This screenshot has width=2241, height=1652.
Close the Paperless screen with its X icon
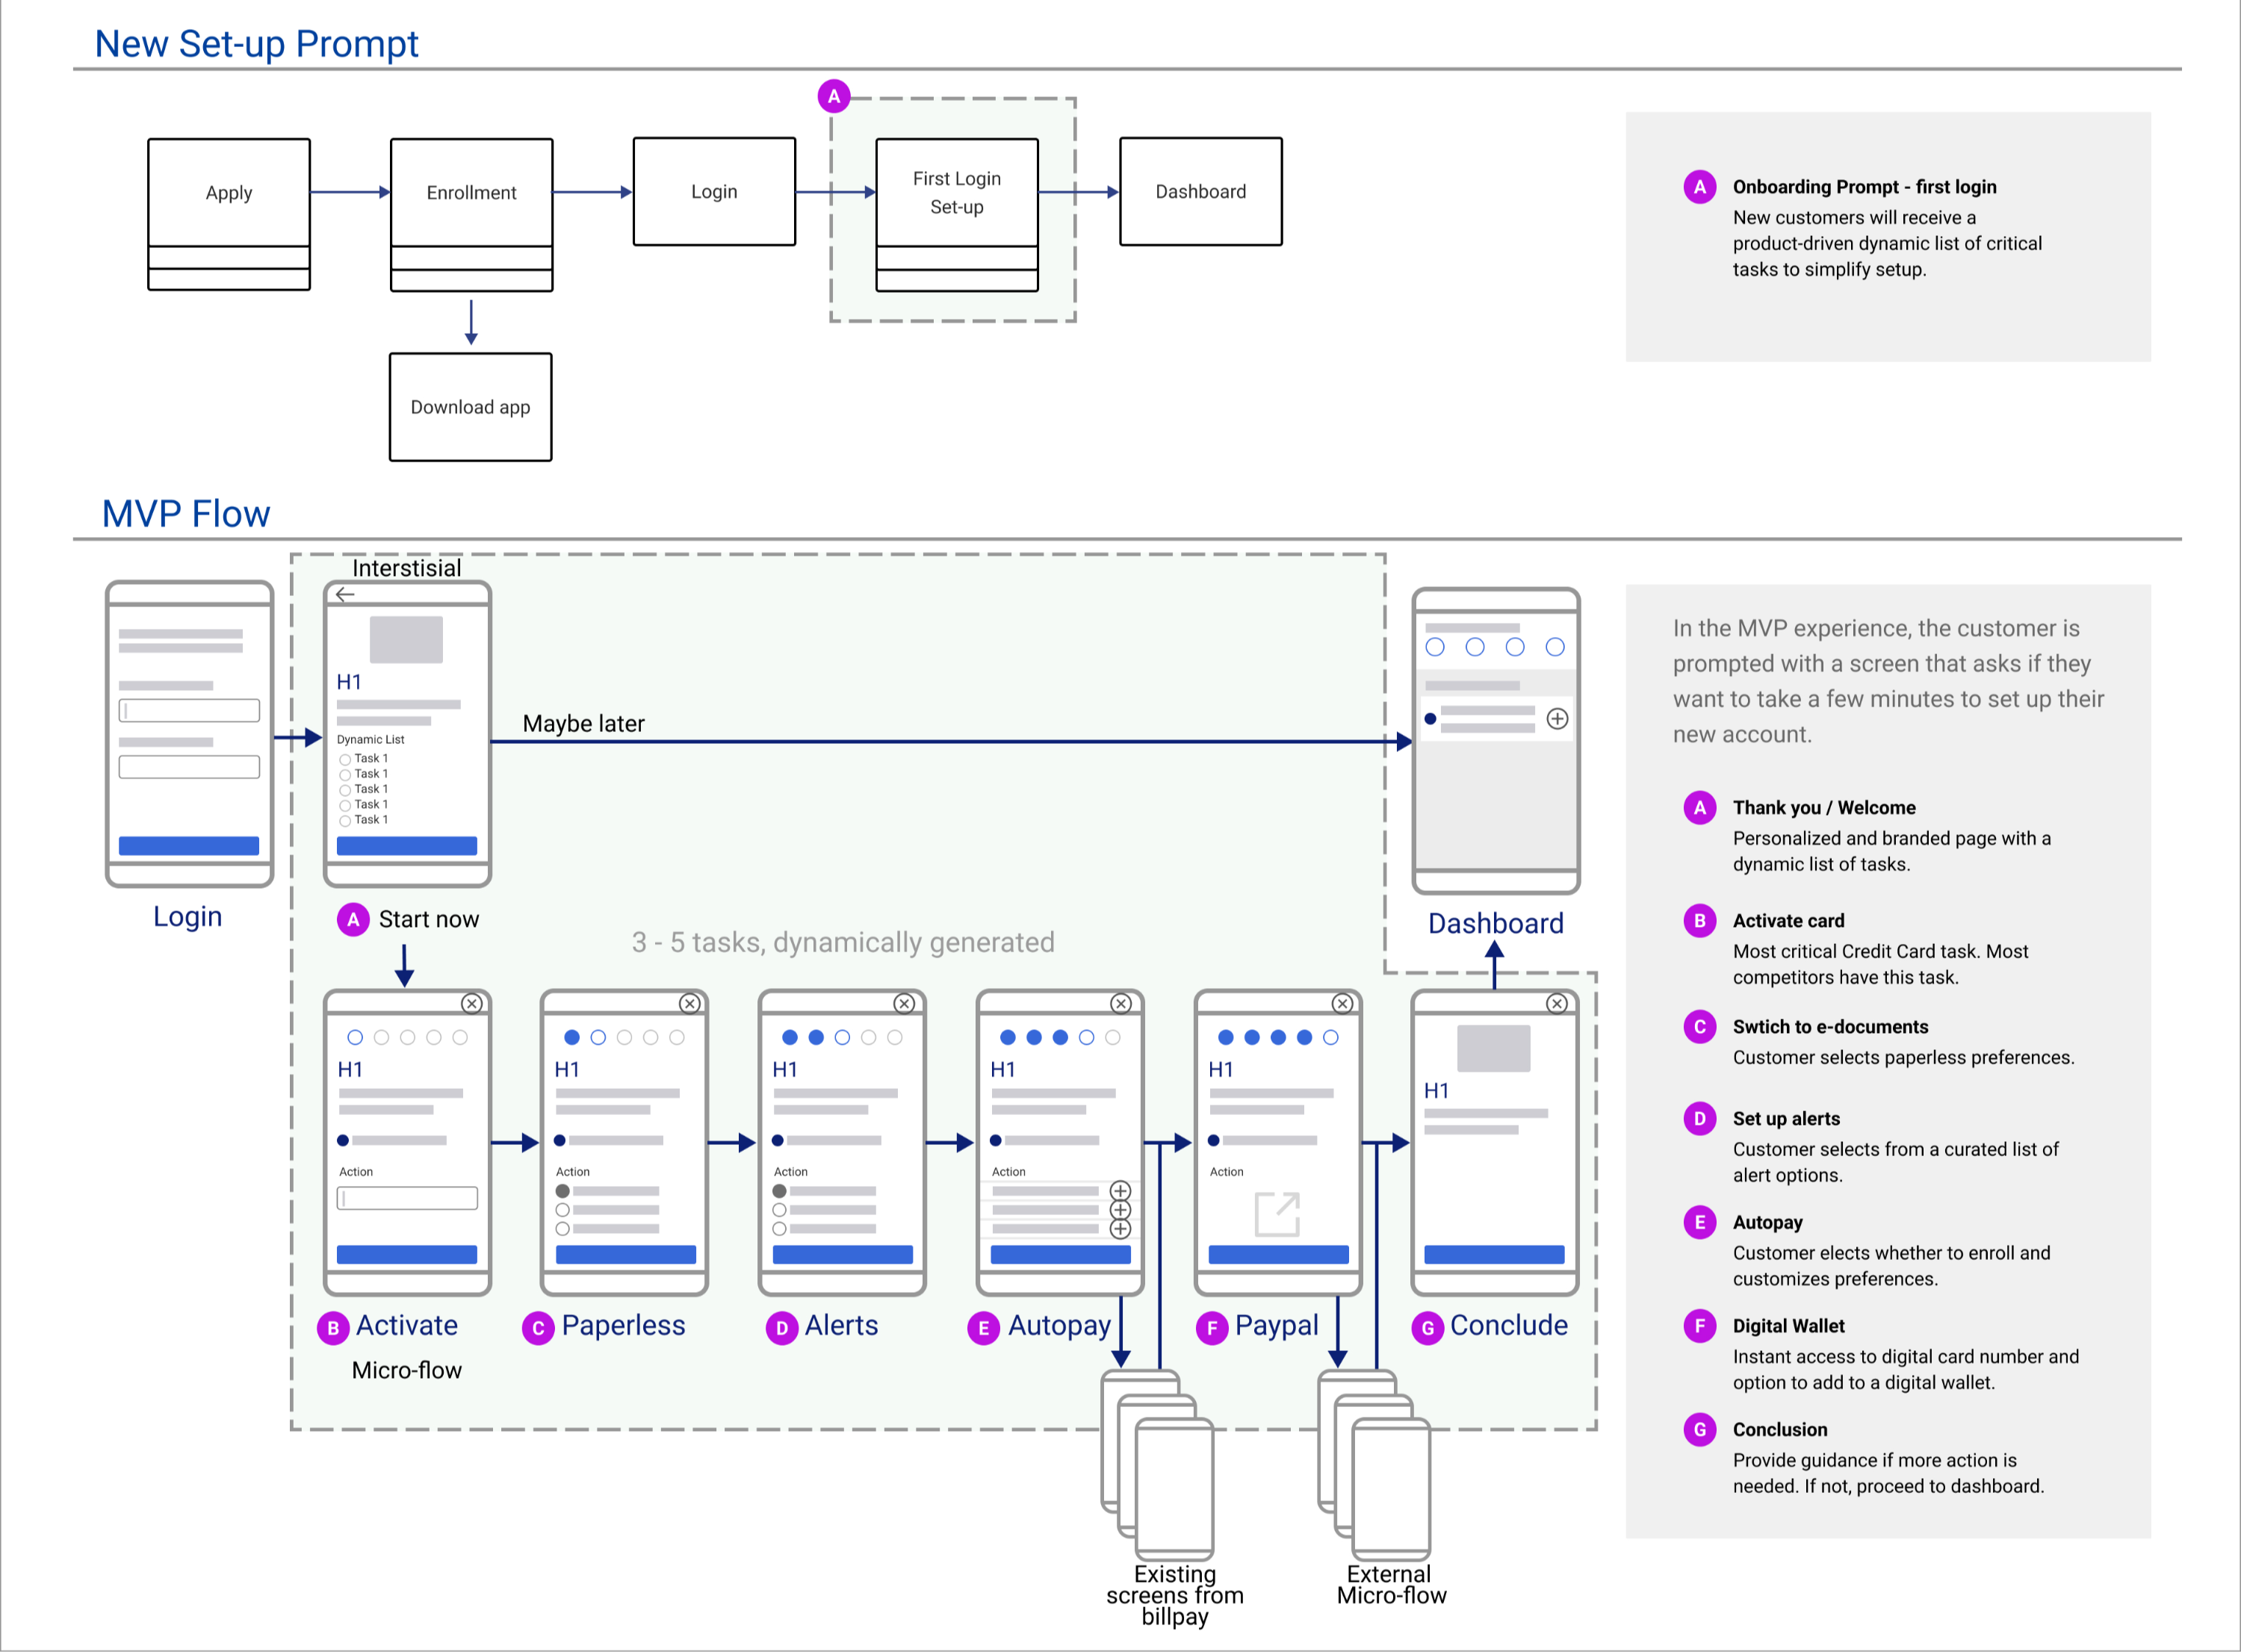pos(690,1003)
